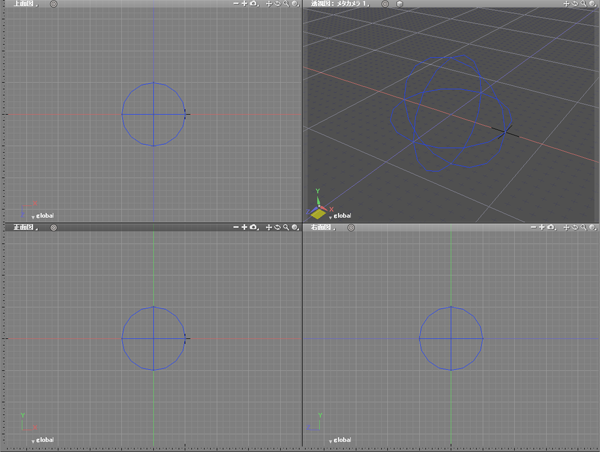This screenshot has height=452, width=600.
Task: Click the yellow work plane icon in perspective view
Action: point(318,213)
